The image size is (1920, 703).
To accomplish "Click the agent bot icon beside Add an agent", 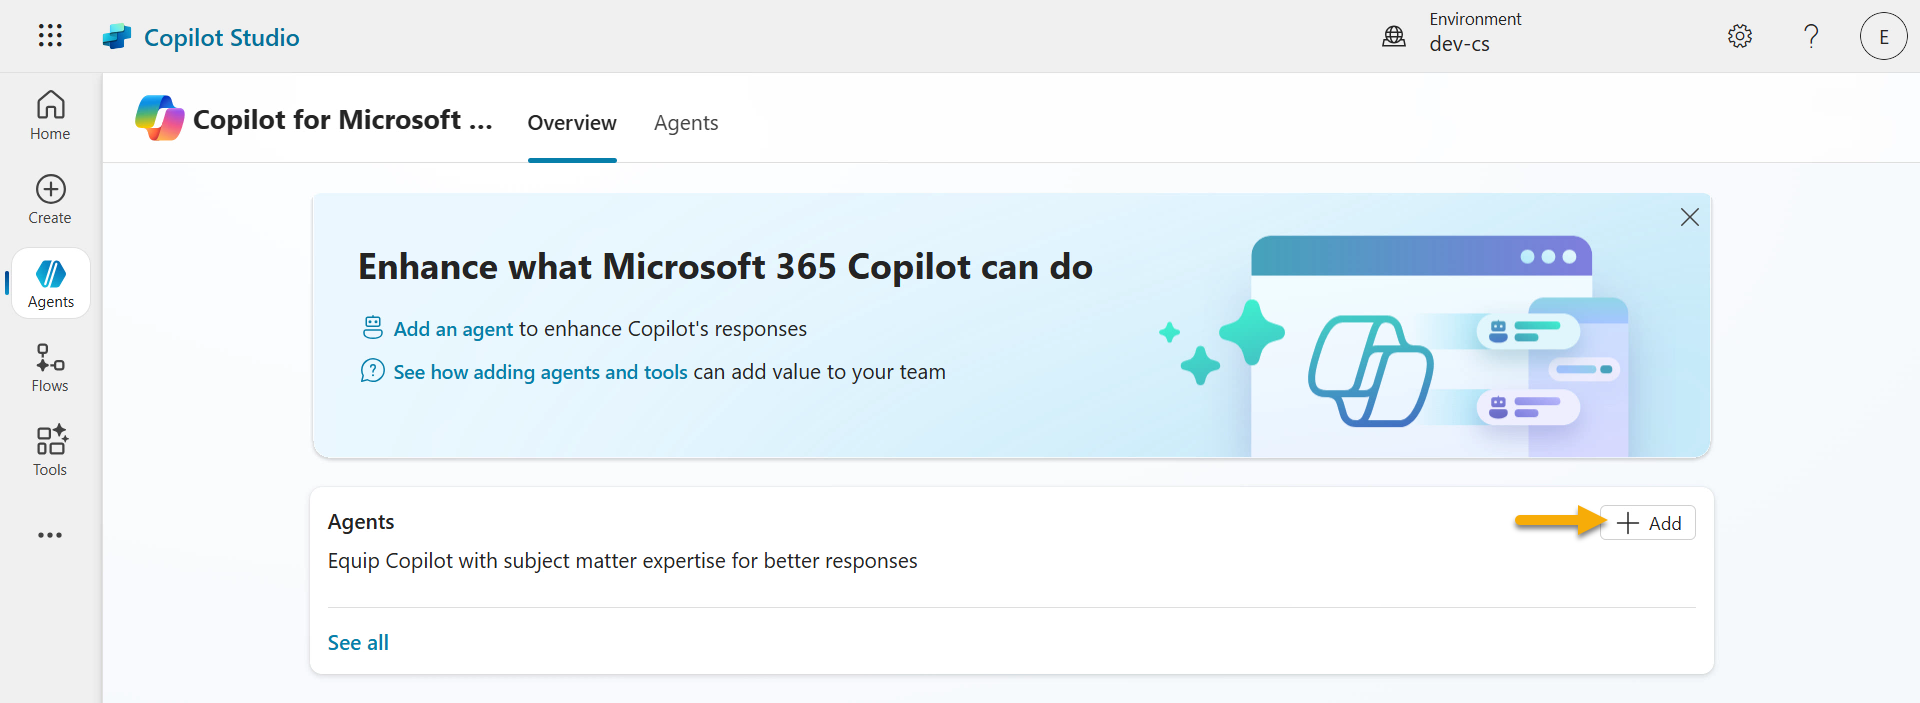I will point(372,327).
